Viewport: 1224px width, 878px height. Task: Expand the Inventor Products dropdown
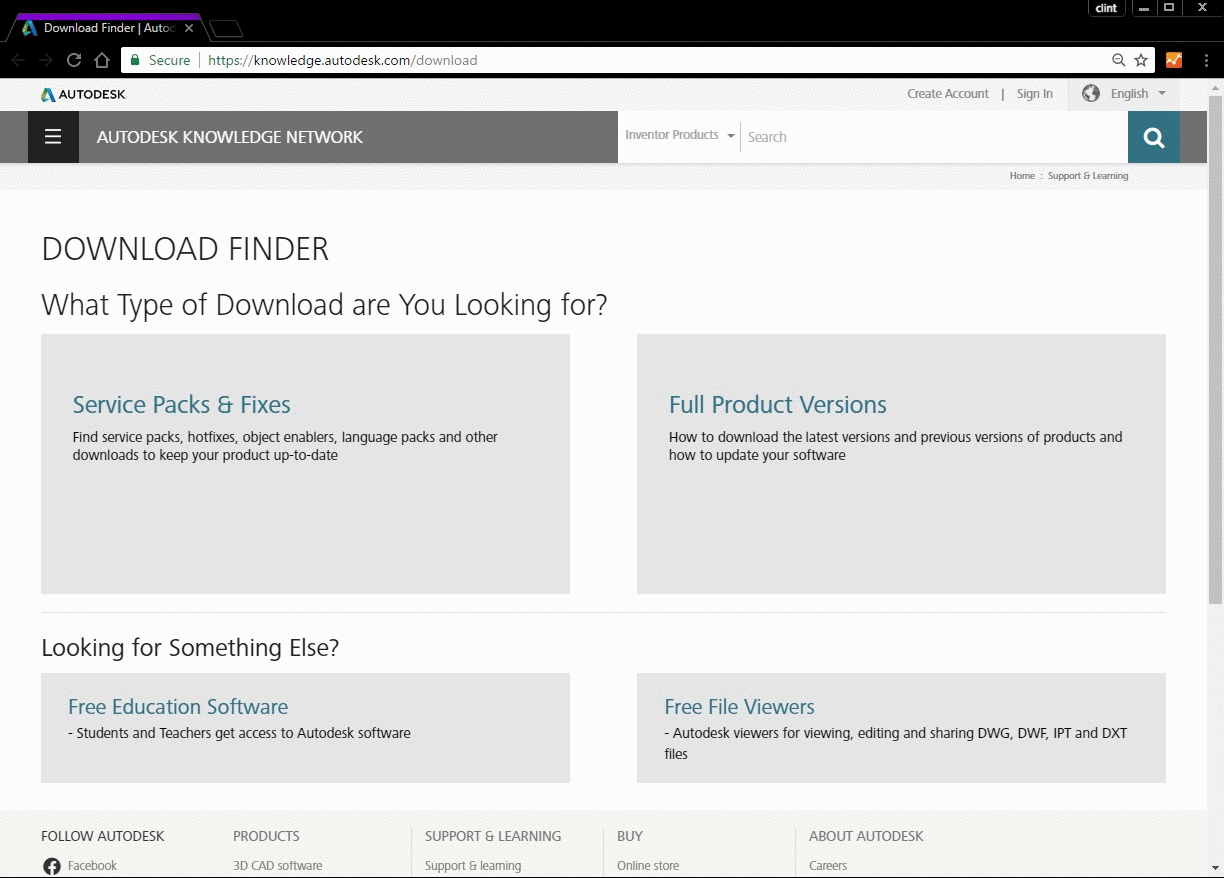[x=680, y=135]
